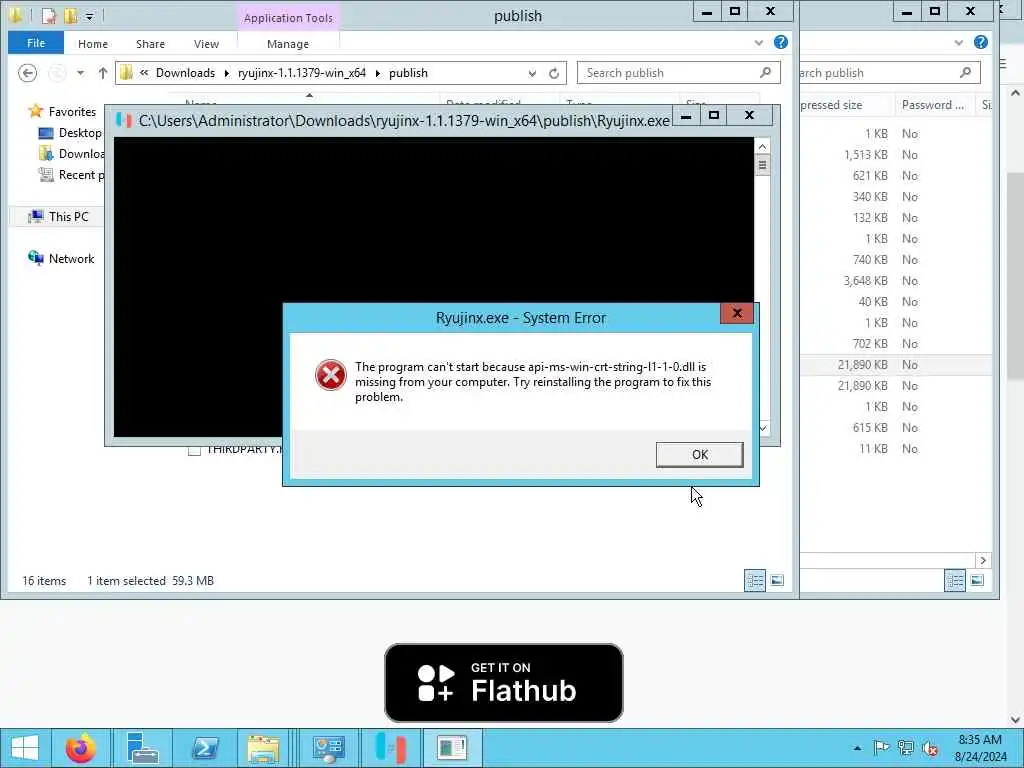Select Downloads in the address bar breadcrumb

pyautogui.click(x=185, y=72)
